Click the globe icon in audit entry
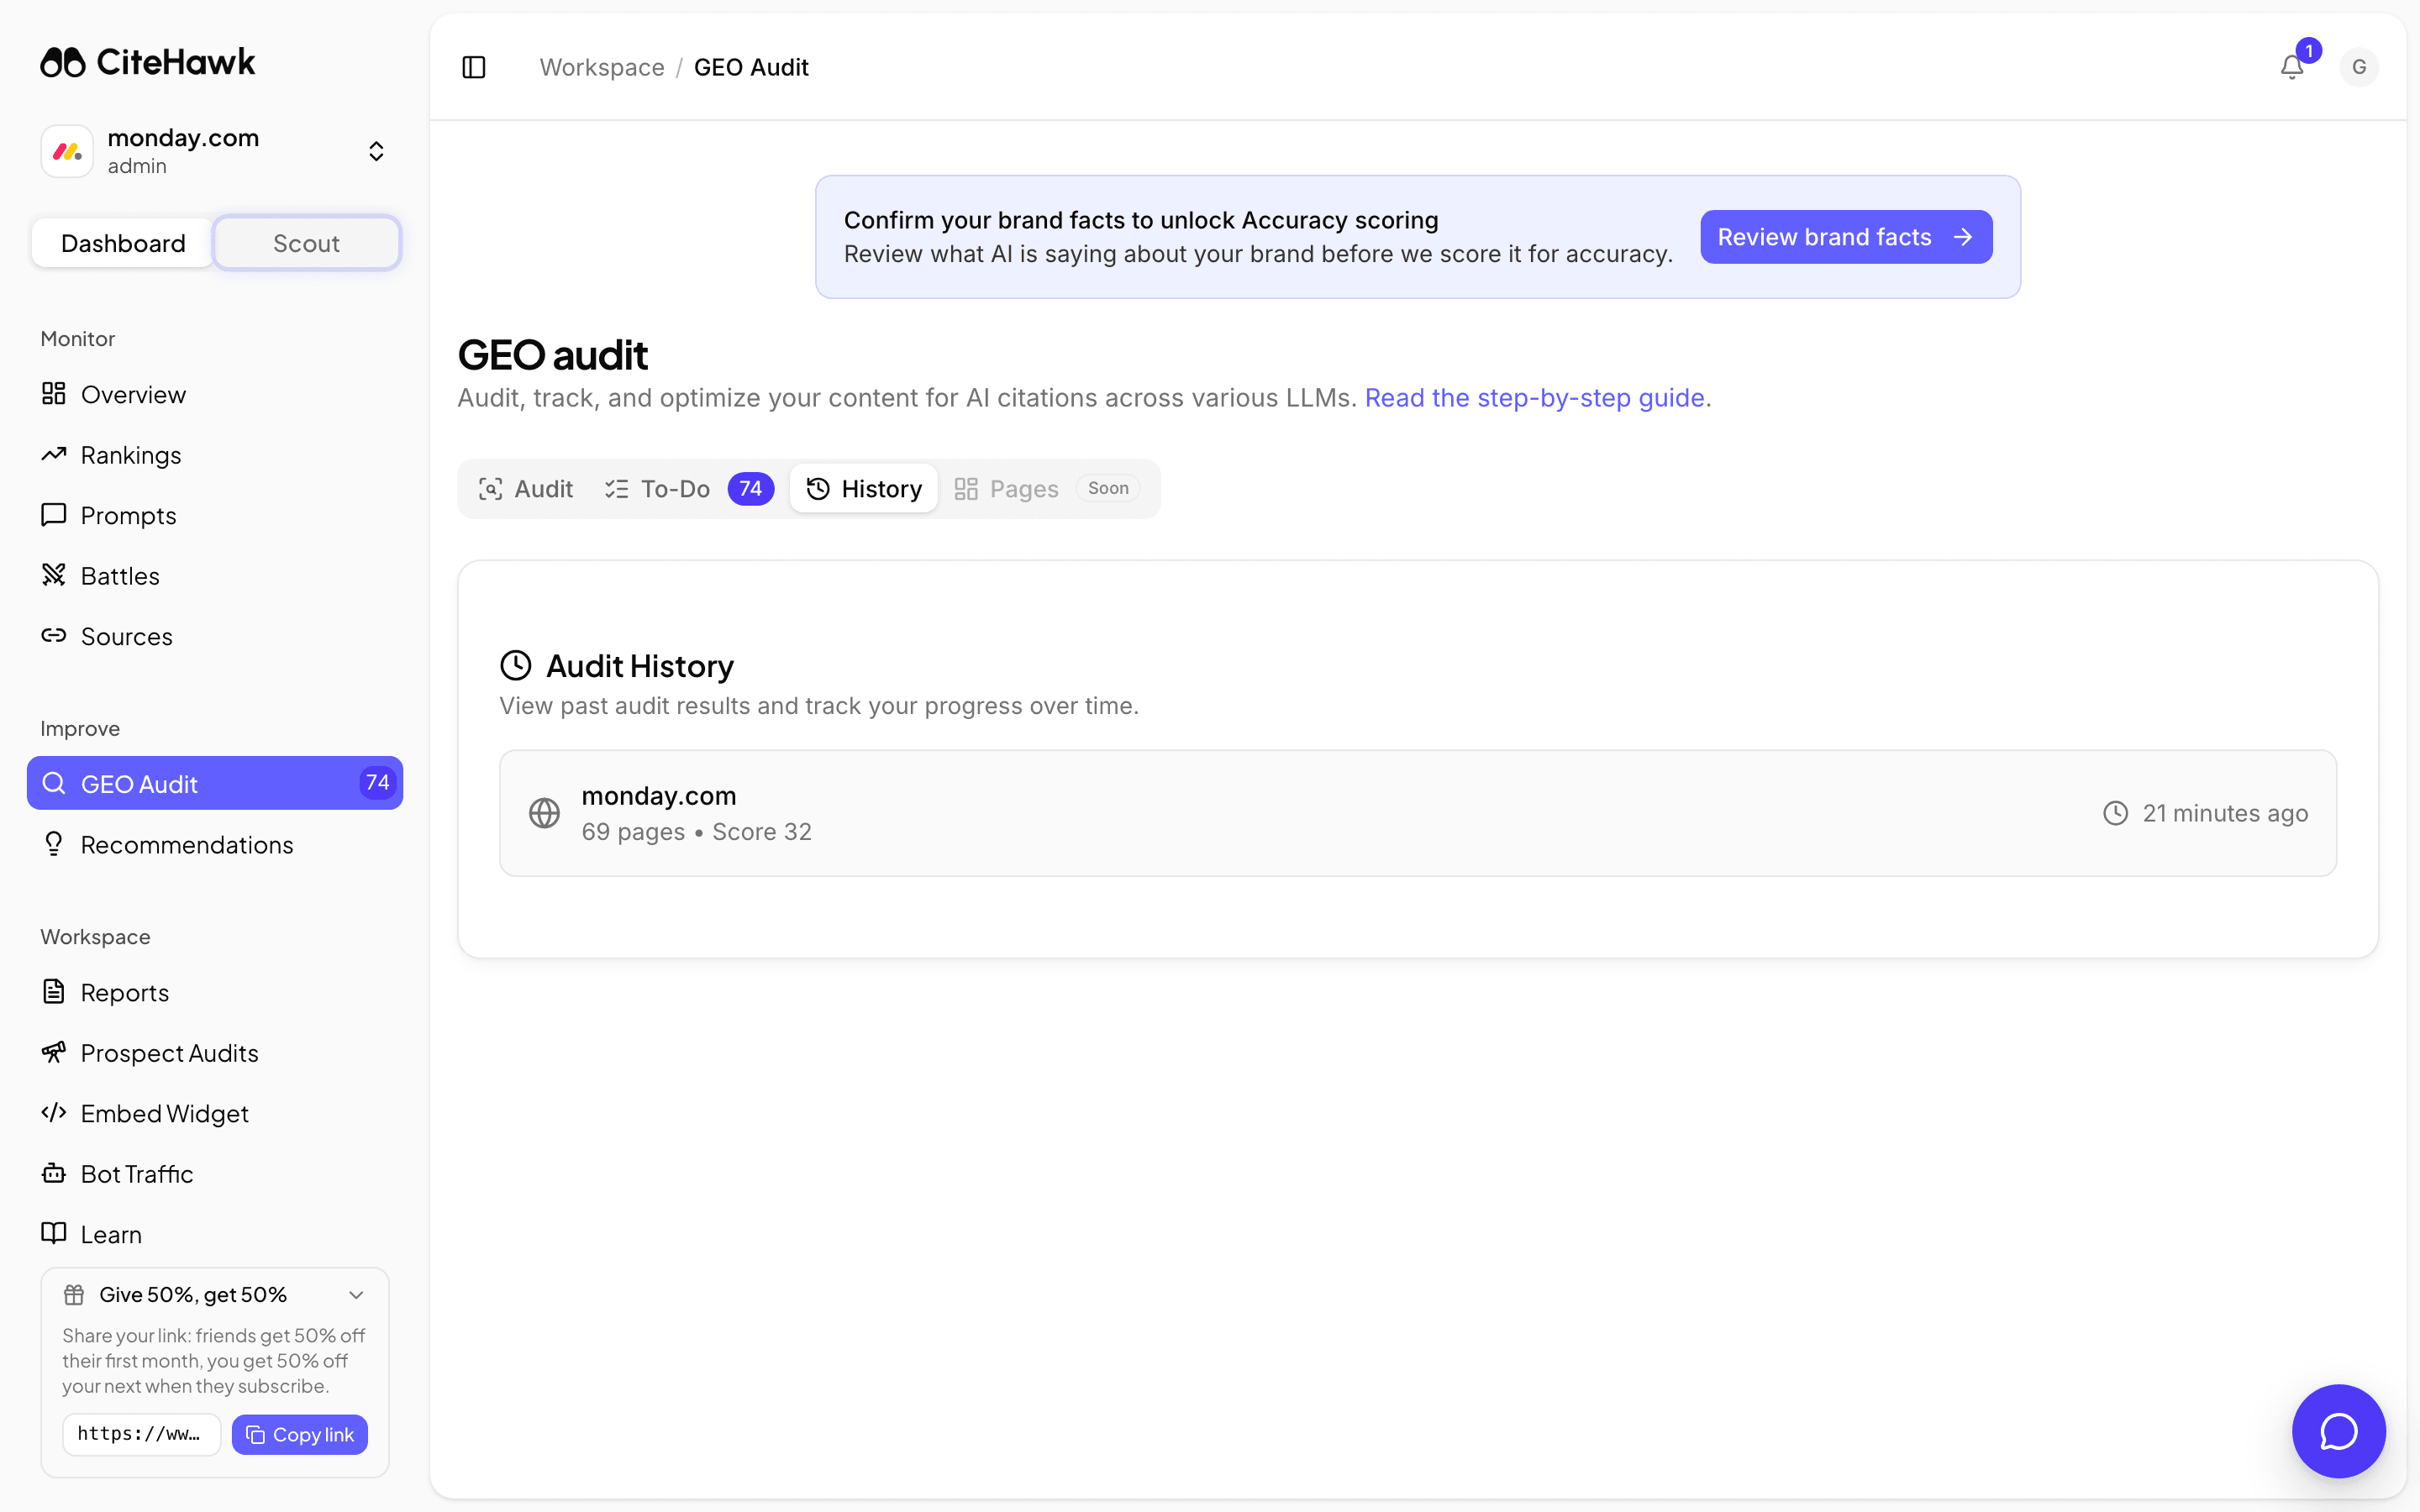The width and height of the screenshot is (2420, 1512). 544,813
